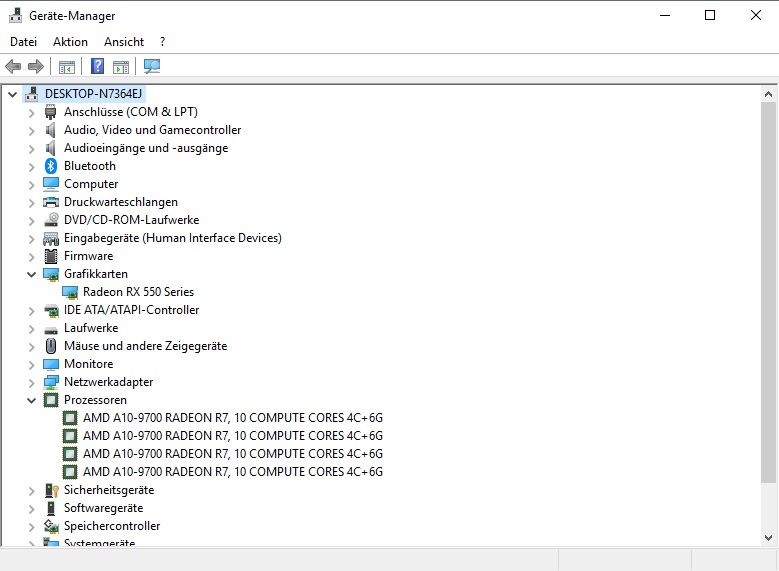Viewport: 779px width, 571px height.
Task: Click the display adapter icon beside Grafikkarten
Action: click(x=51, y=274)
